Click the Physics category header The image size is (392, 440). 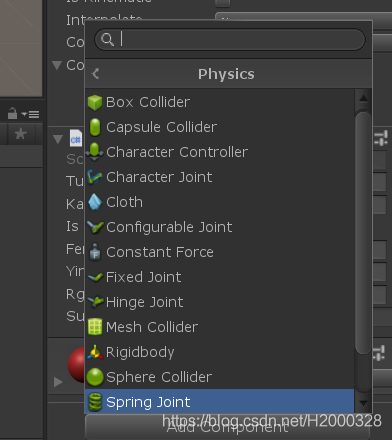[x=228, y=74]
